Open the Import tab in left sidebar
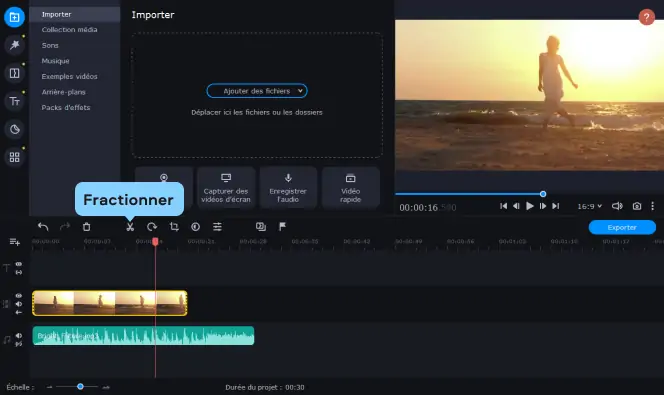 [x=14, y=17]
